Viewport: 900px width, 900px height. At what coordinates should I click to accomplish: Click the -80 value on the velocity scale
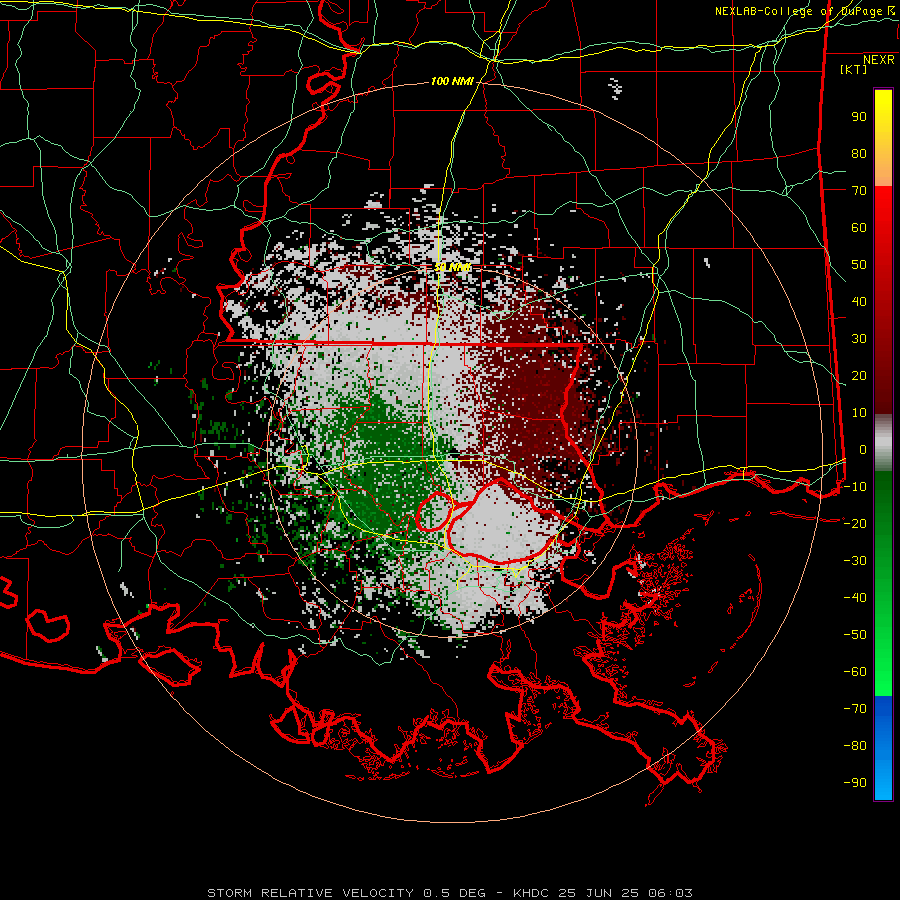click(x=855, y=746)
